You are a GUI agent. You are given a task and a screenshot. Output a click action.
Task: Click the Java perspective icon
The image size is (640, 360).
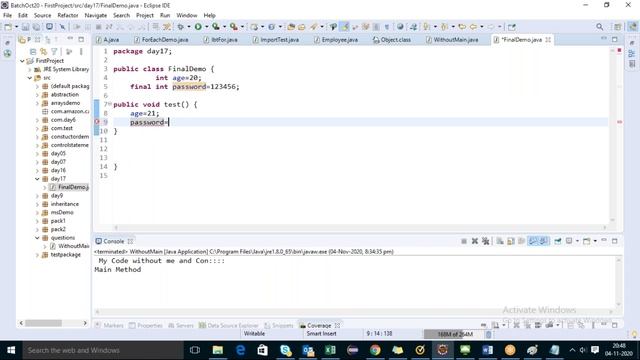[x=632, y=27]
